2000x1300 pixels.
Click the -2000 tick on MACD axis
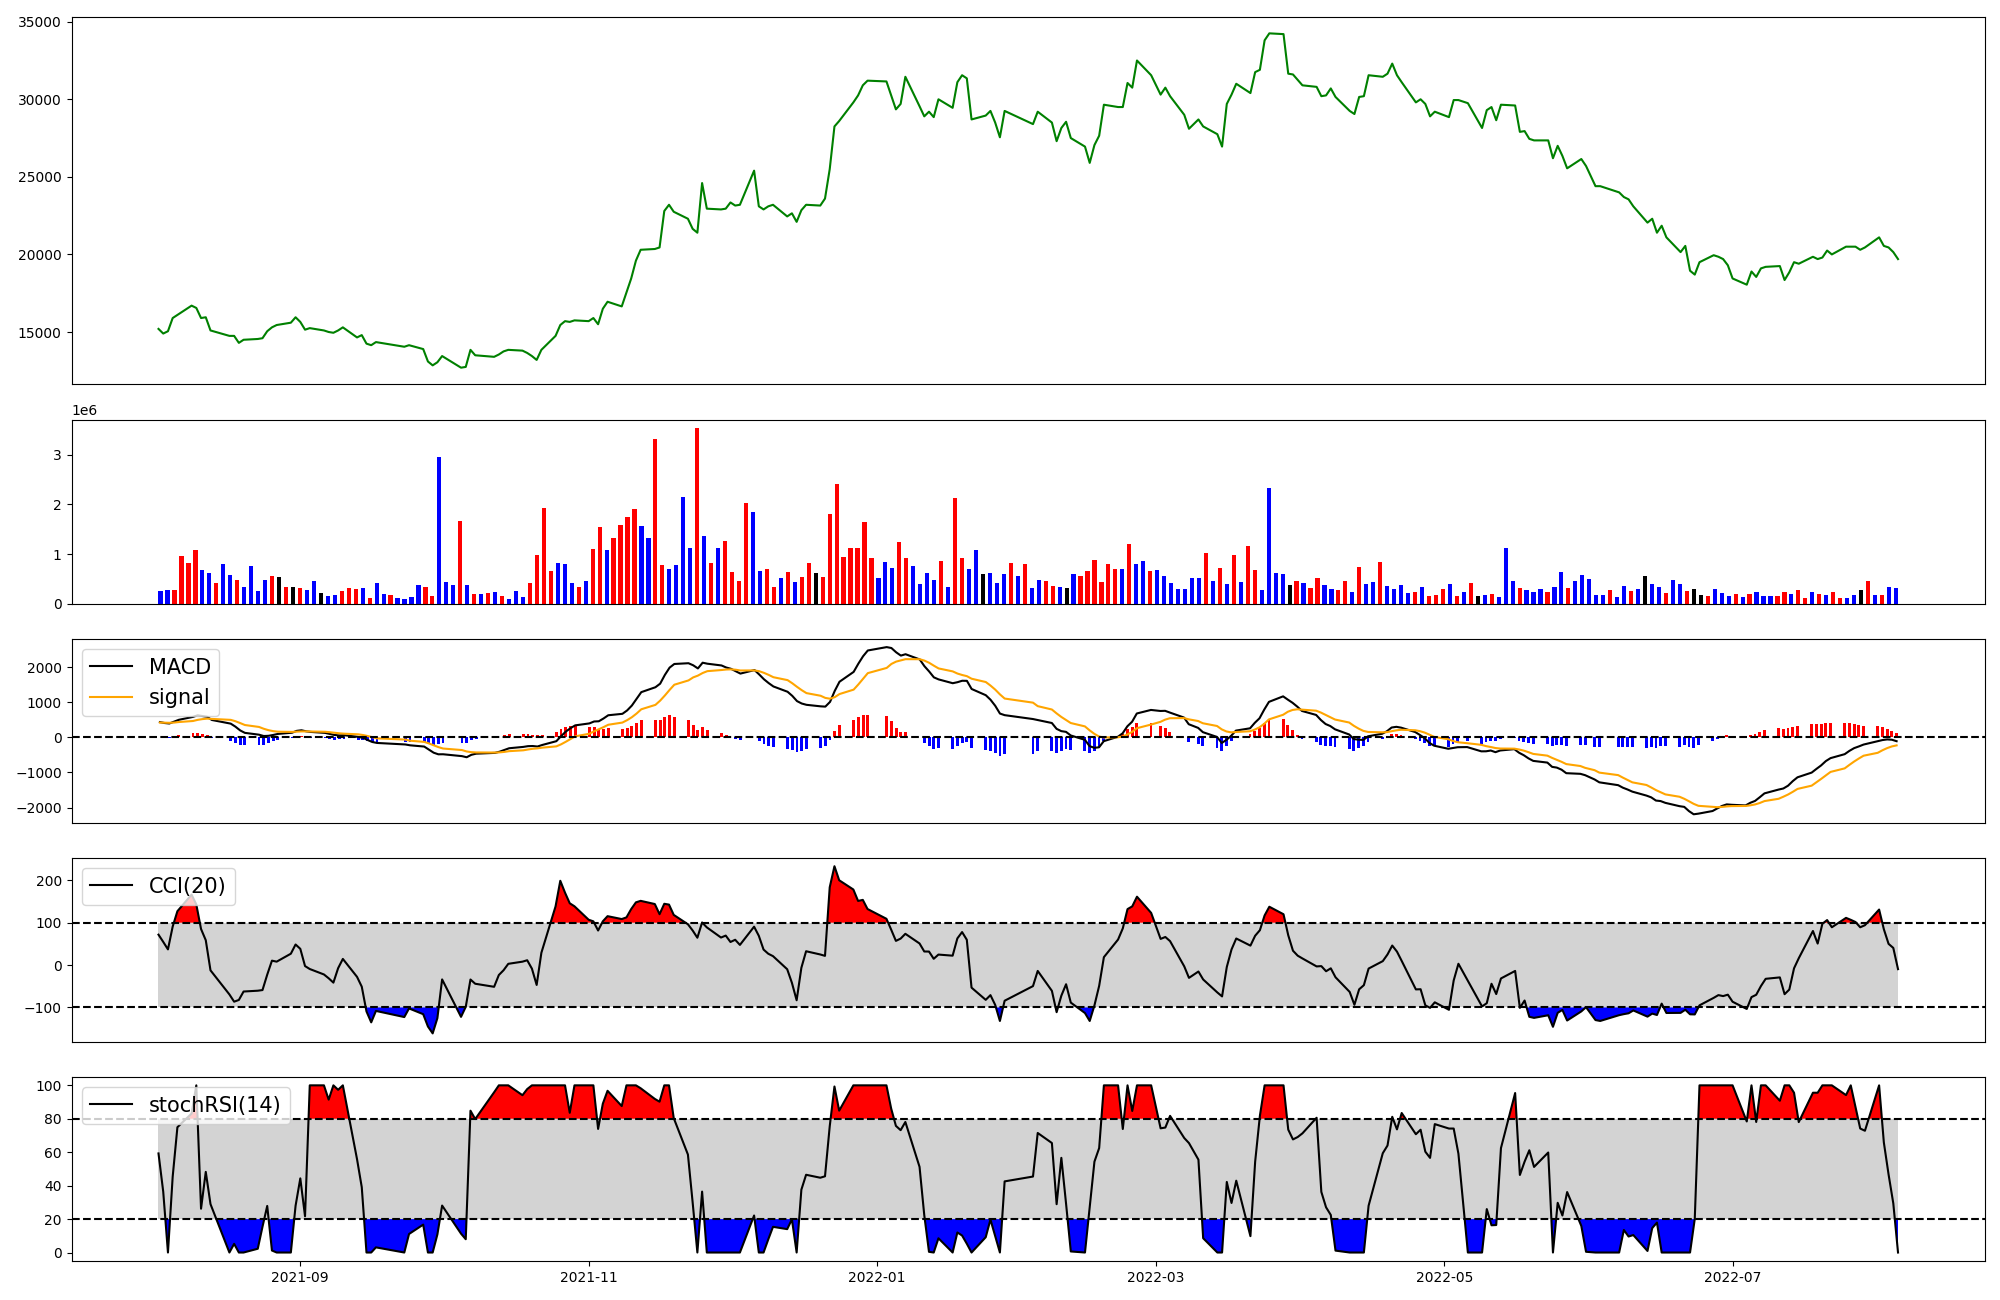[39, 808]
